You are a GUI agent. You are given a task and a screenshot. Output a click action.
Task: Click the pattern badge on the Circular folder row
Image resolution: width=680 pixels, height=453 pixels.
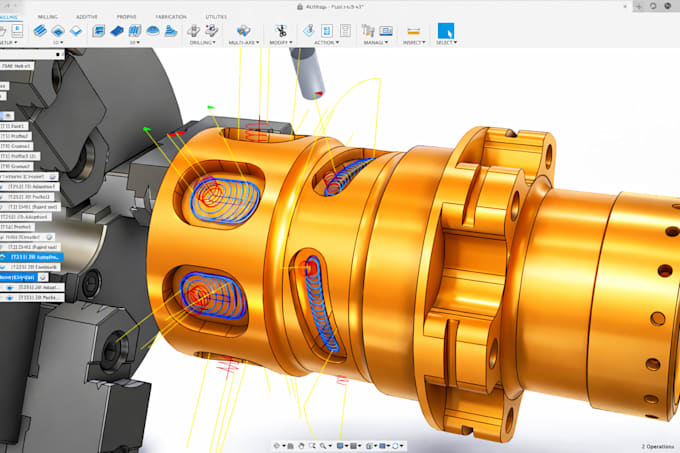53,176
